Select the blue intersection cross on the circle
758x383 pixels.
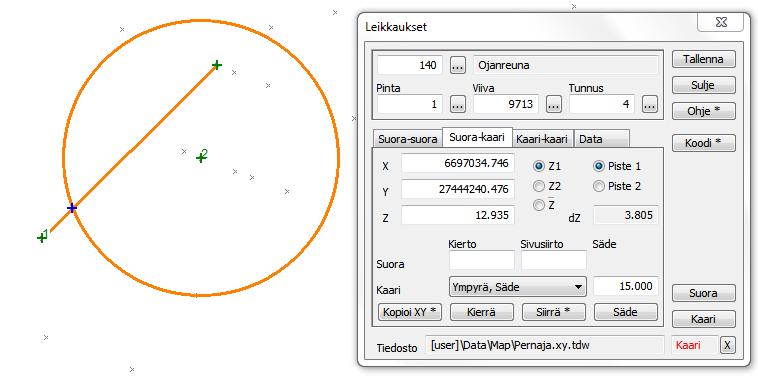pyautogui.click(x=72, y=208)
